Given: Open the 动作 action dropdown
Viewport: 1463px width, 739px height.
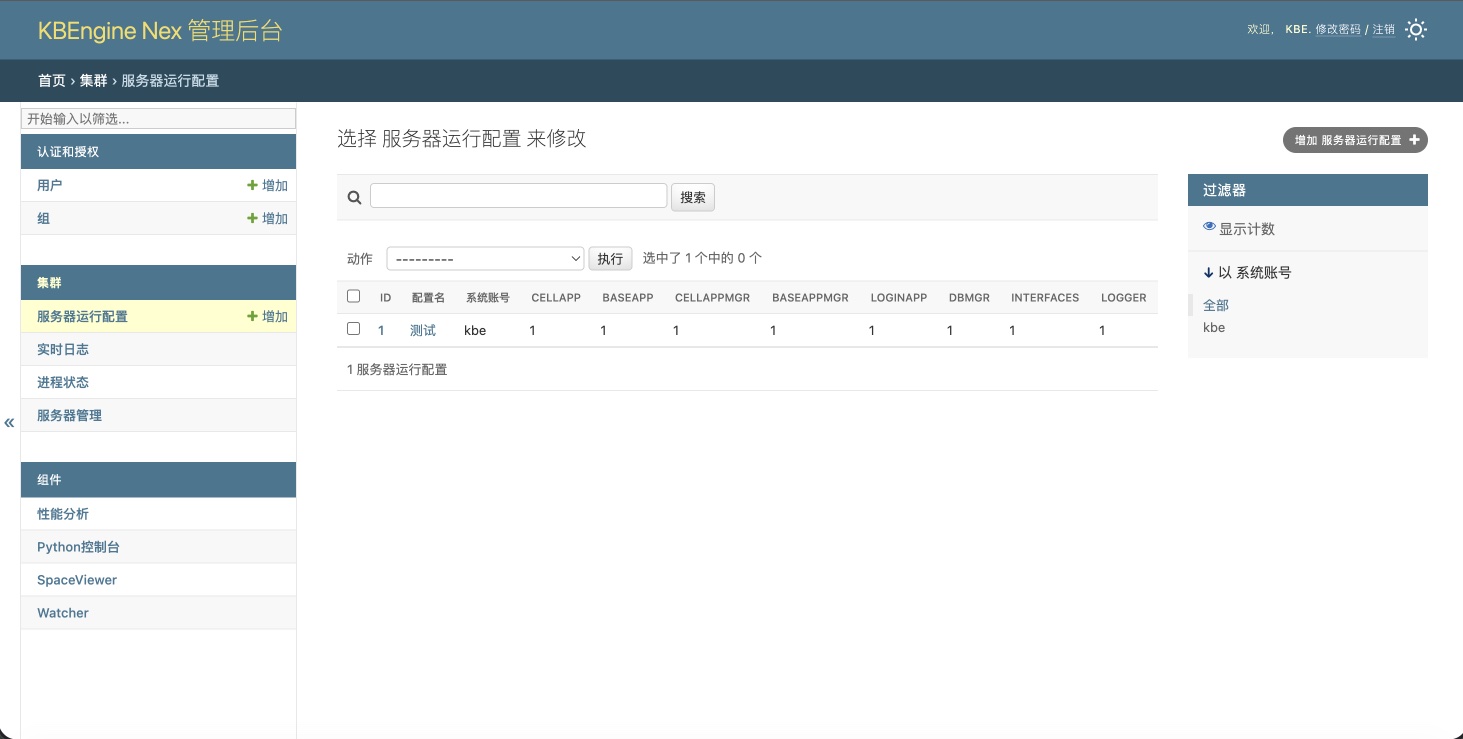Looking at the screenshot, I should click(x=485, y=259).
